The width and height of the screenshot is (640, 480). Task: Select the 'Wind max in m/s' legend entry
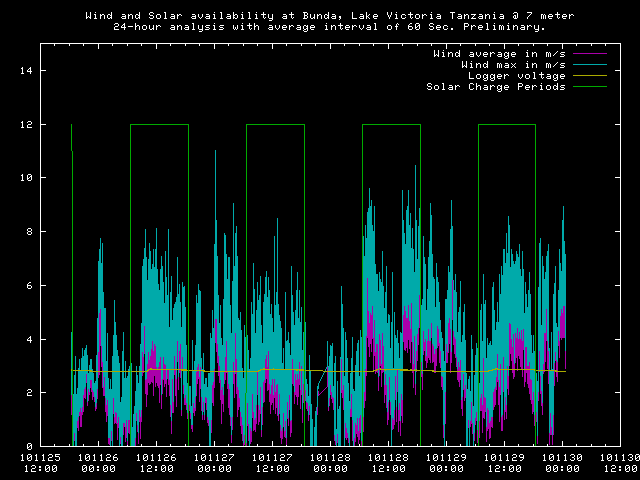click(x=511, y=64)
